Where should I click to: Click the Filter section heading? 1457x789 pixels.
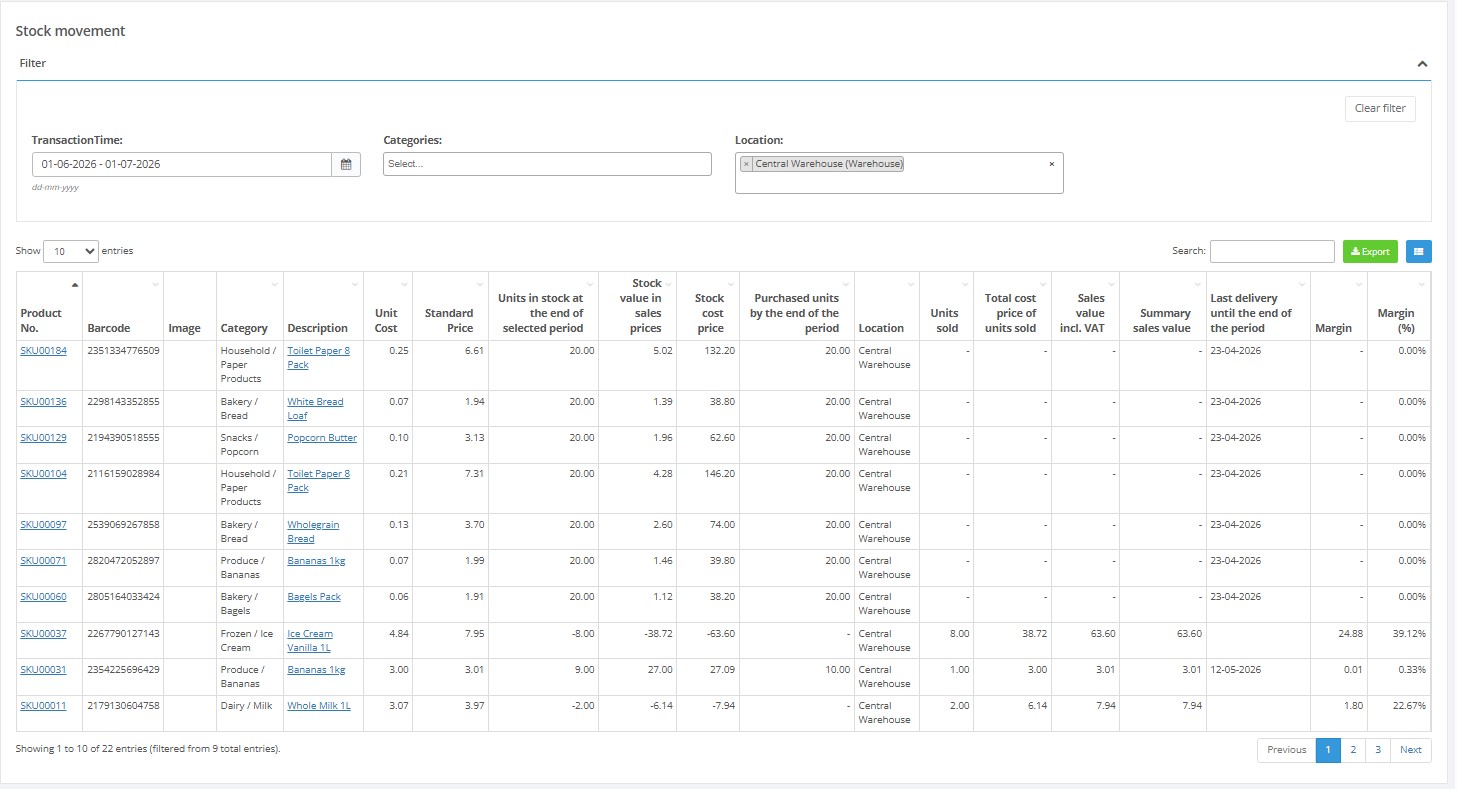33,63
